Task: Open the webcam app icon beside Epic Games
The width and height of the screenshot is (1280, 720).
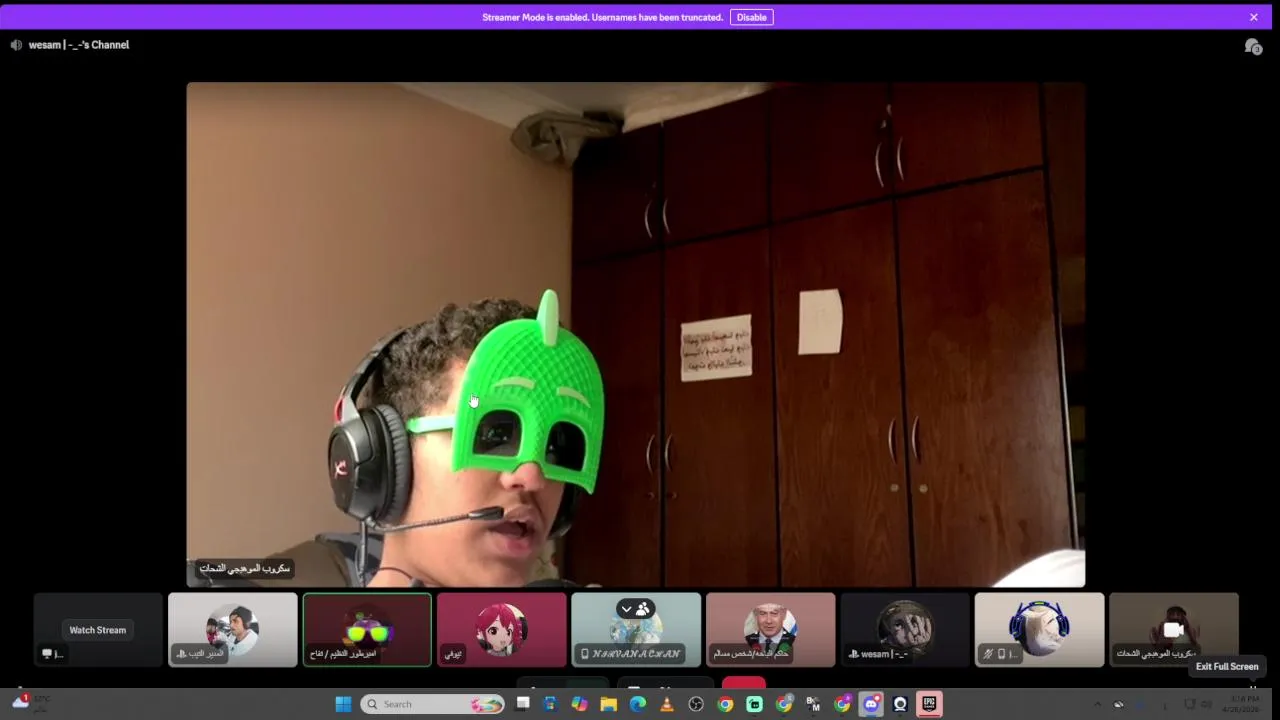Action: 900,704
